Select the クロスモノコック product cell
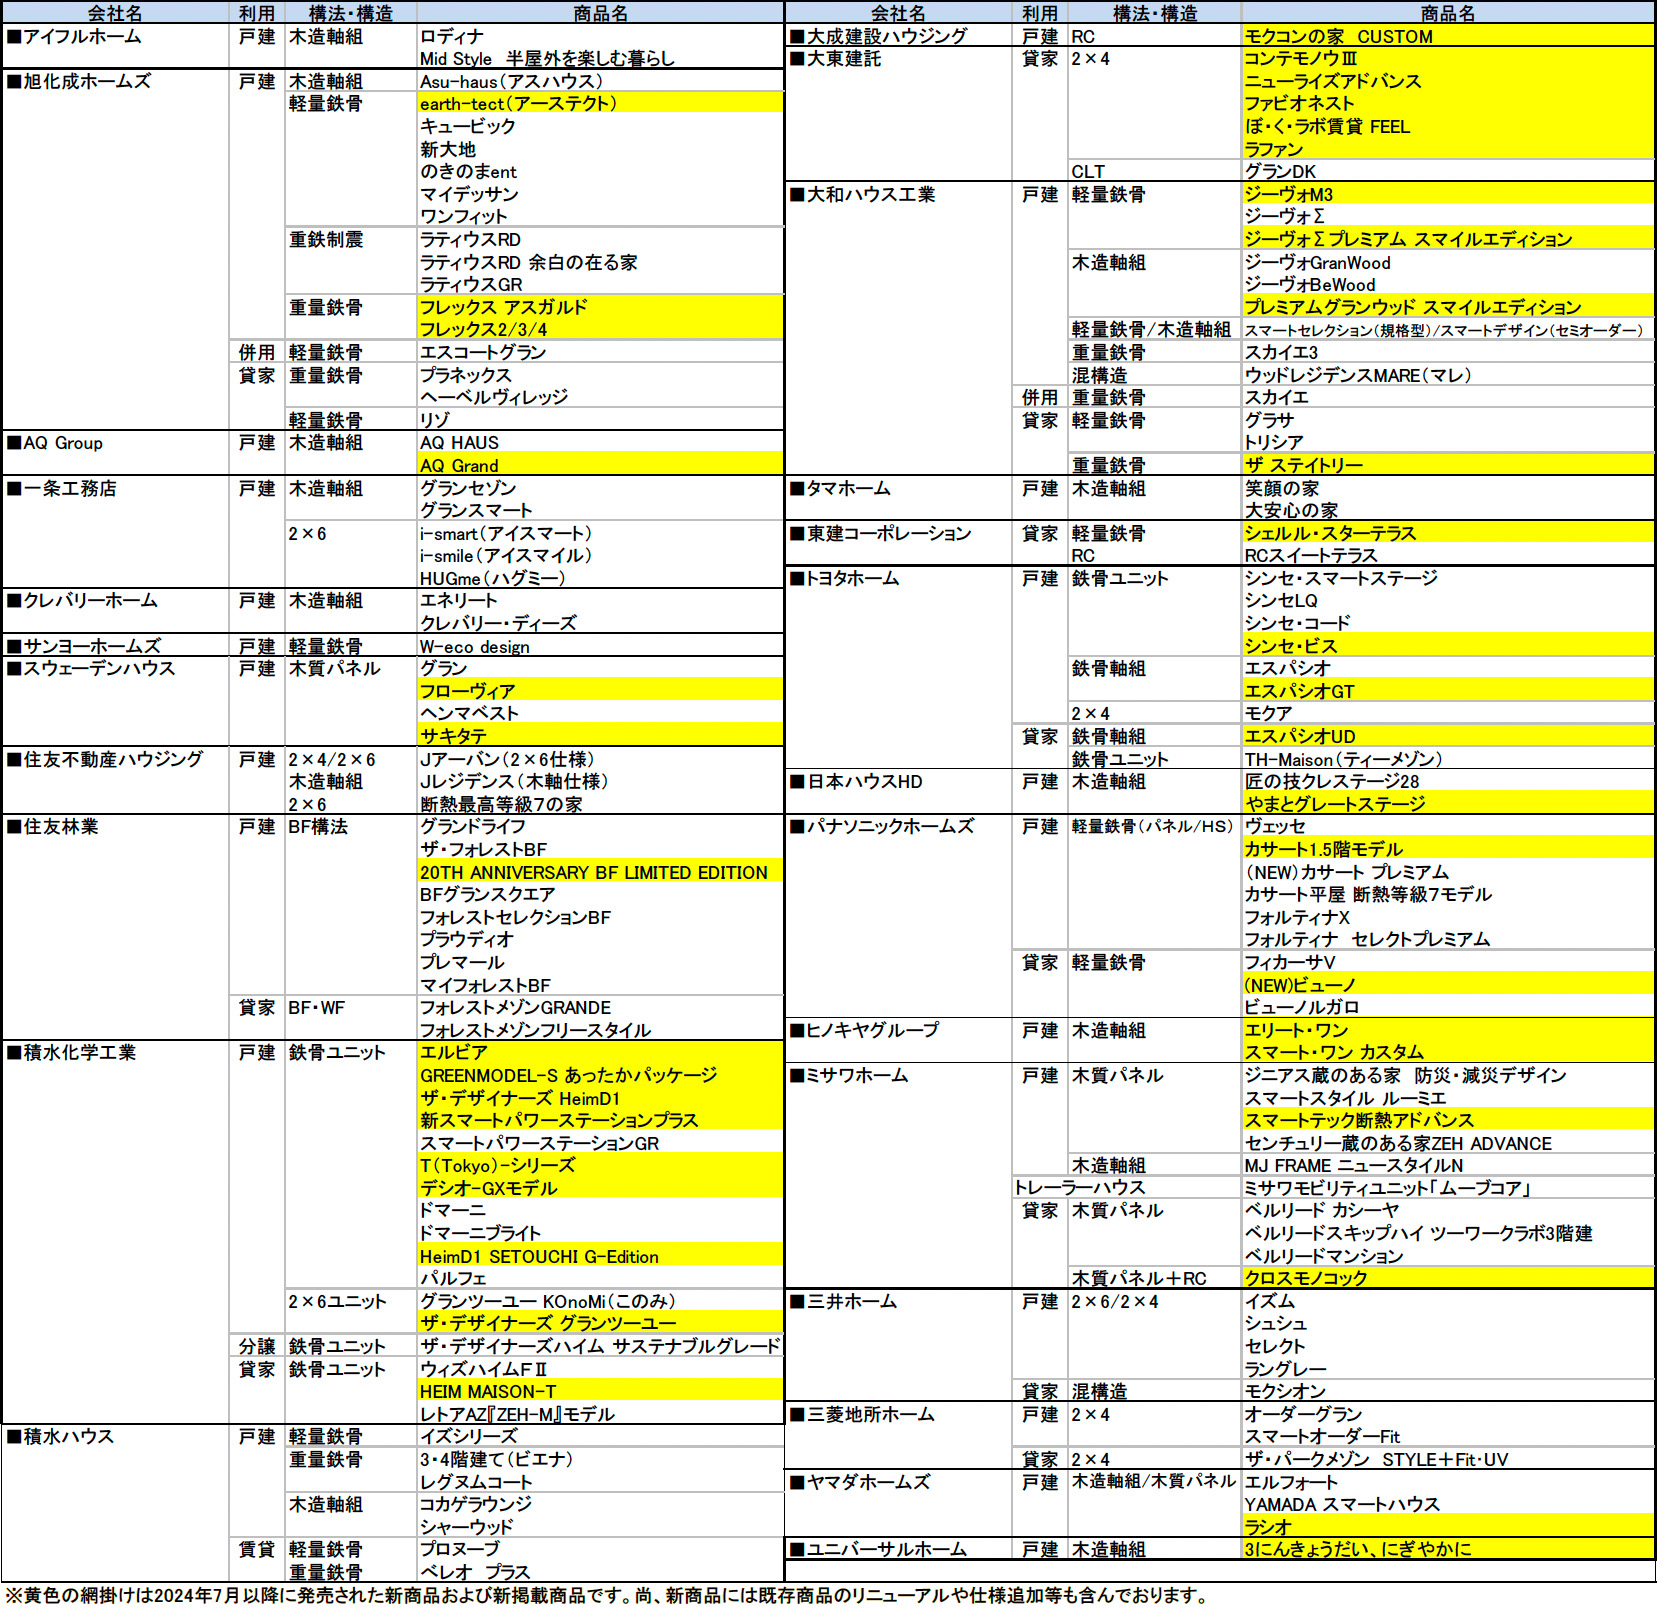The width and height of the screenshot is (1657, 1611). tap(1445, 1279)
